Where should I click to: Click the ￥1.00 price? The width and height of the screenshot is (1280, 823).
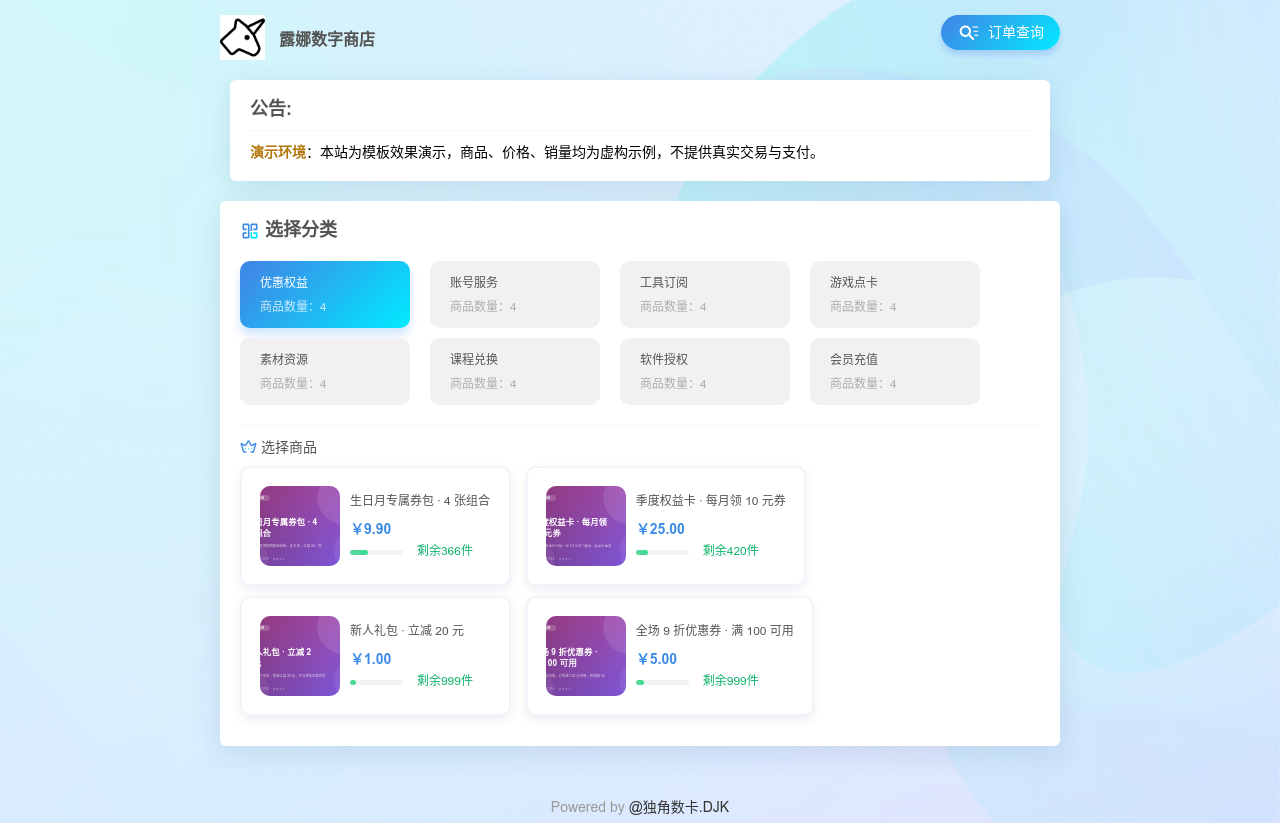(x=370, y=659)
